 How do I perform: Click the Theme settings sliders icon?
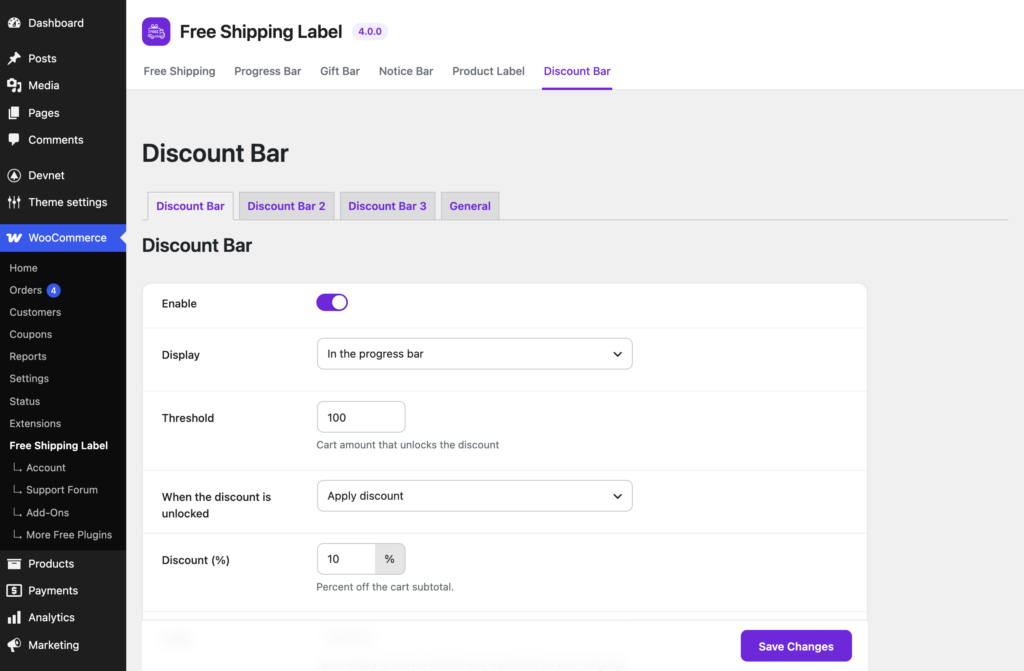[14, 203]
